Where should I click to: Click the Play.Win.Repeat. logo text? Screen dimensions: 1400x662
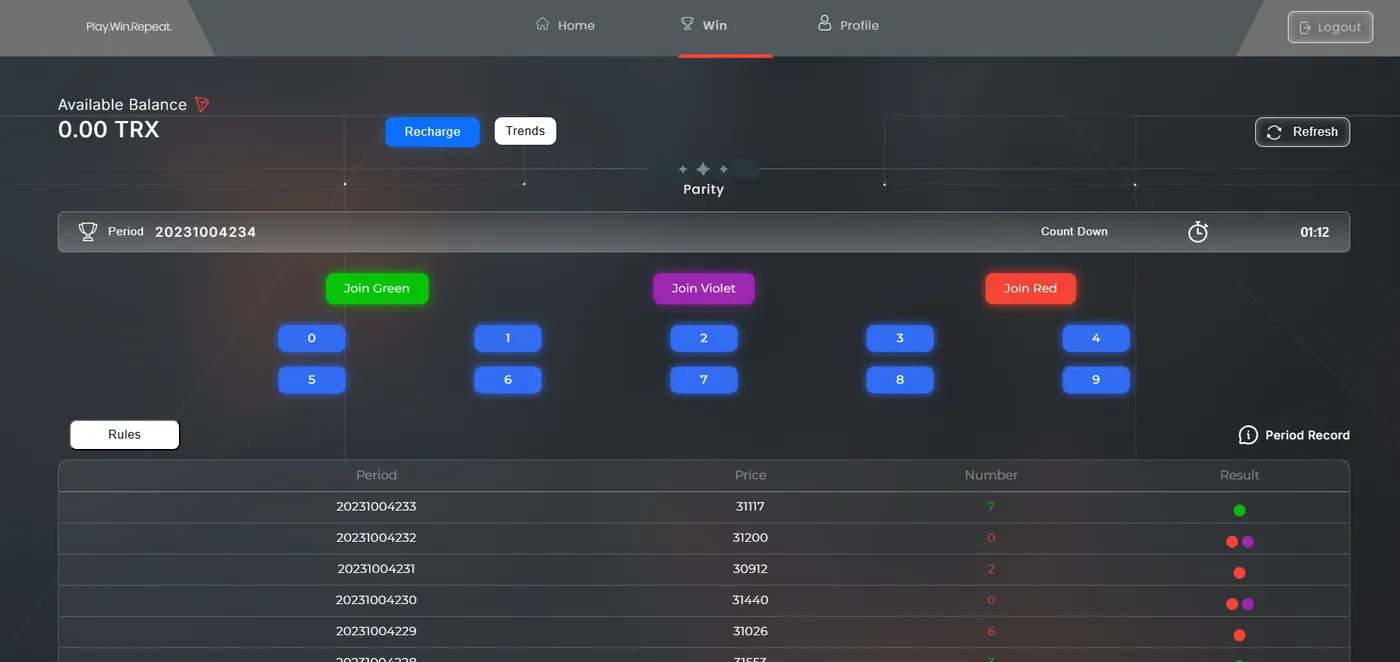point(129,27)
